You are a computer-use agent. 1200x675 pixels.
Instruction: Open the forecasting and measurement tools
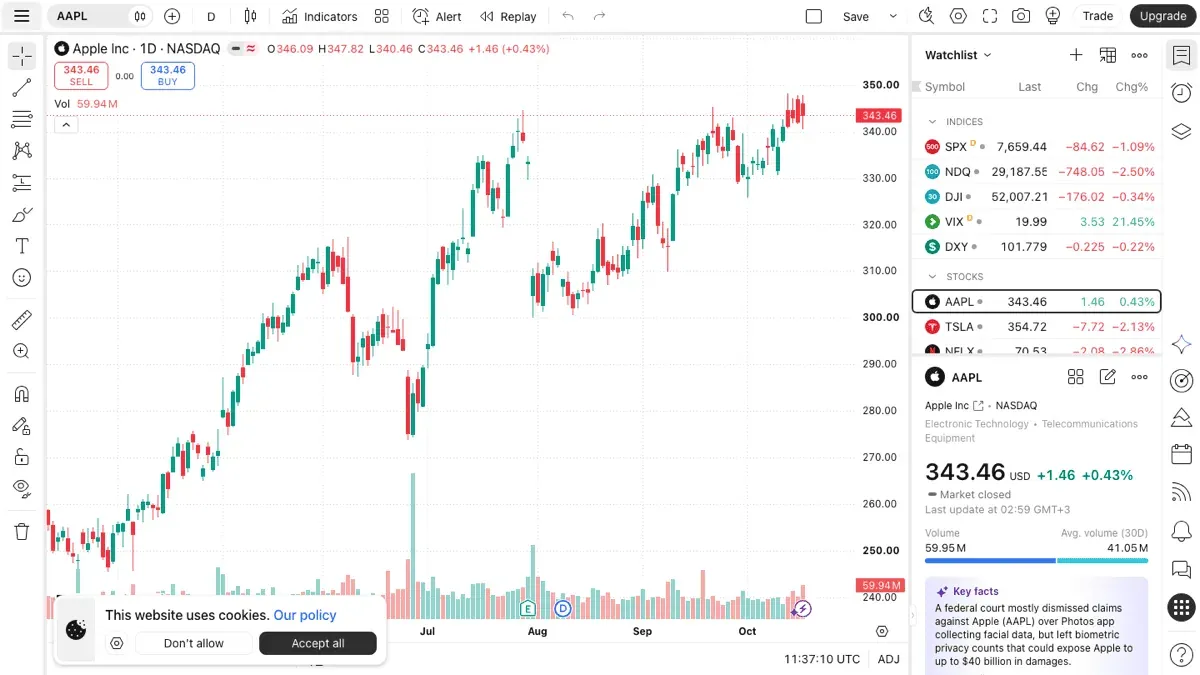tap(21, 183)
